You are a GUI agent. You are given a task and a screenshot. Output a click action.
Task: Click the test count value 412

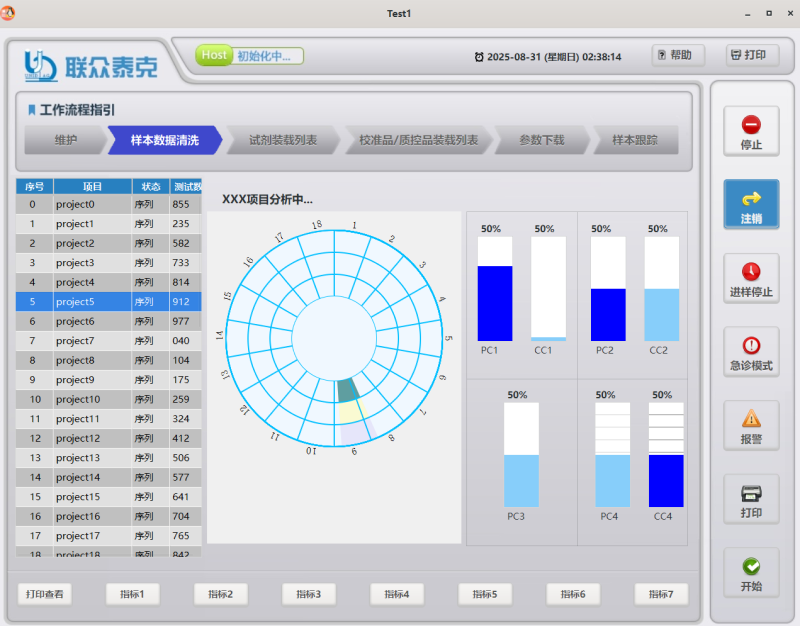(181, 438)
